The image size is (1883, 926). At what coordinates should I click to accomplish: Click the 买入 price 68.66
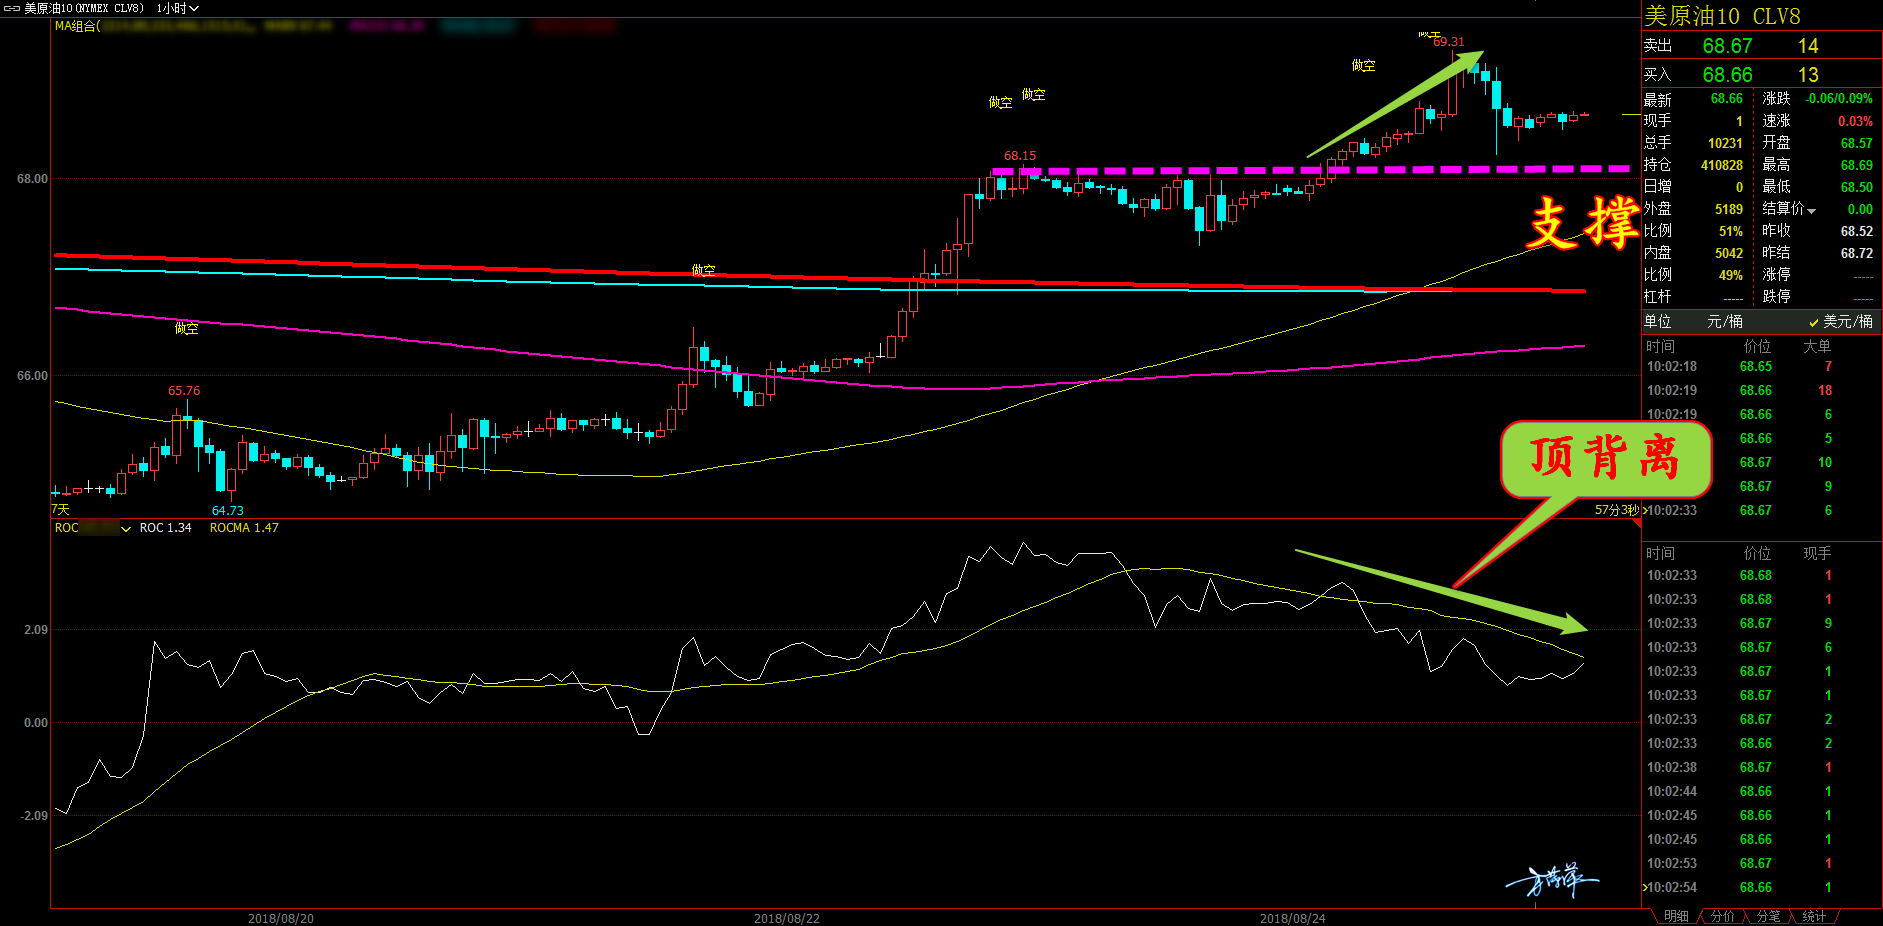1727,75
